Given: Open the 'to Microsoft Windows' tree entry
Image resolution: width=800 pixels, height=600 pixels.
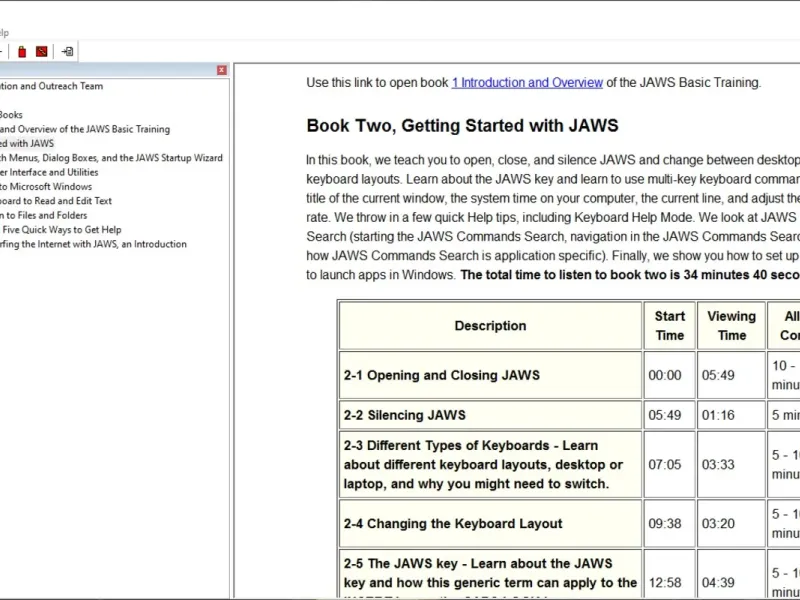Looking at the screenshot, I should point(46,186).
